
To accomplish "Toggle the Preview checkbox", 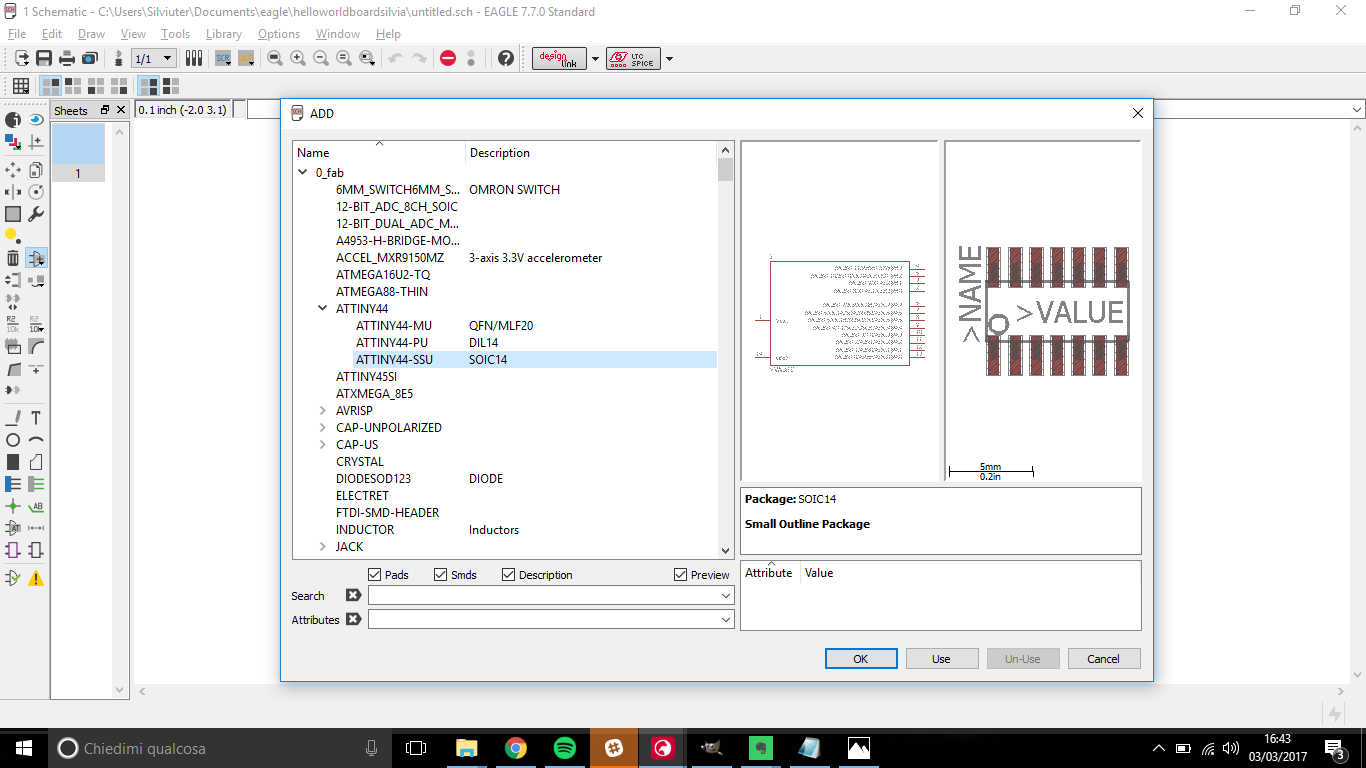I will (x=681, y=575).
